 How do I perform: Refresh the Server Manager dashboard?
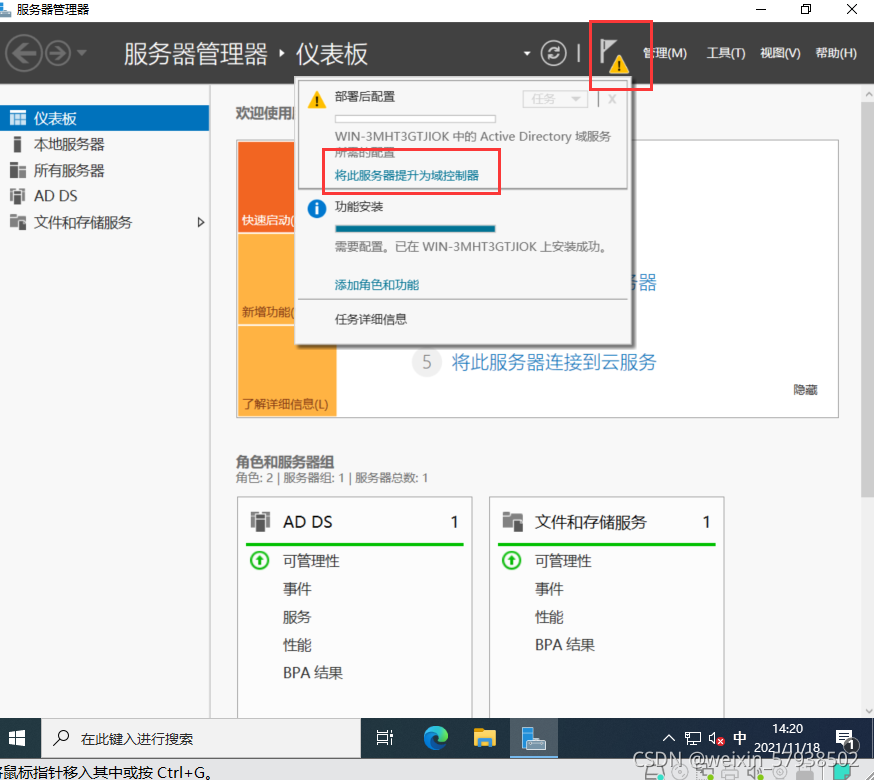[x=553, y=54]
